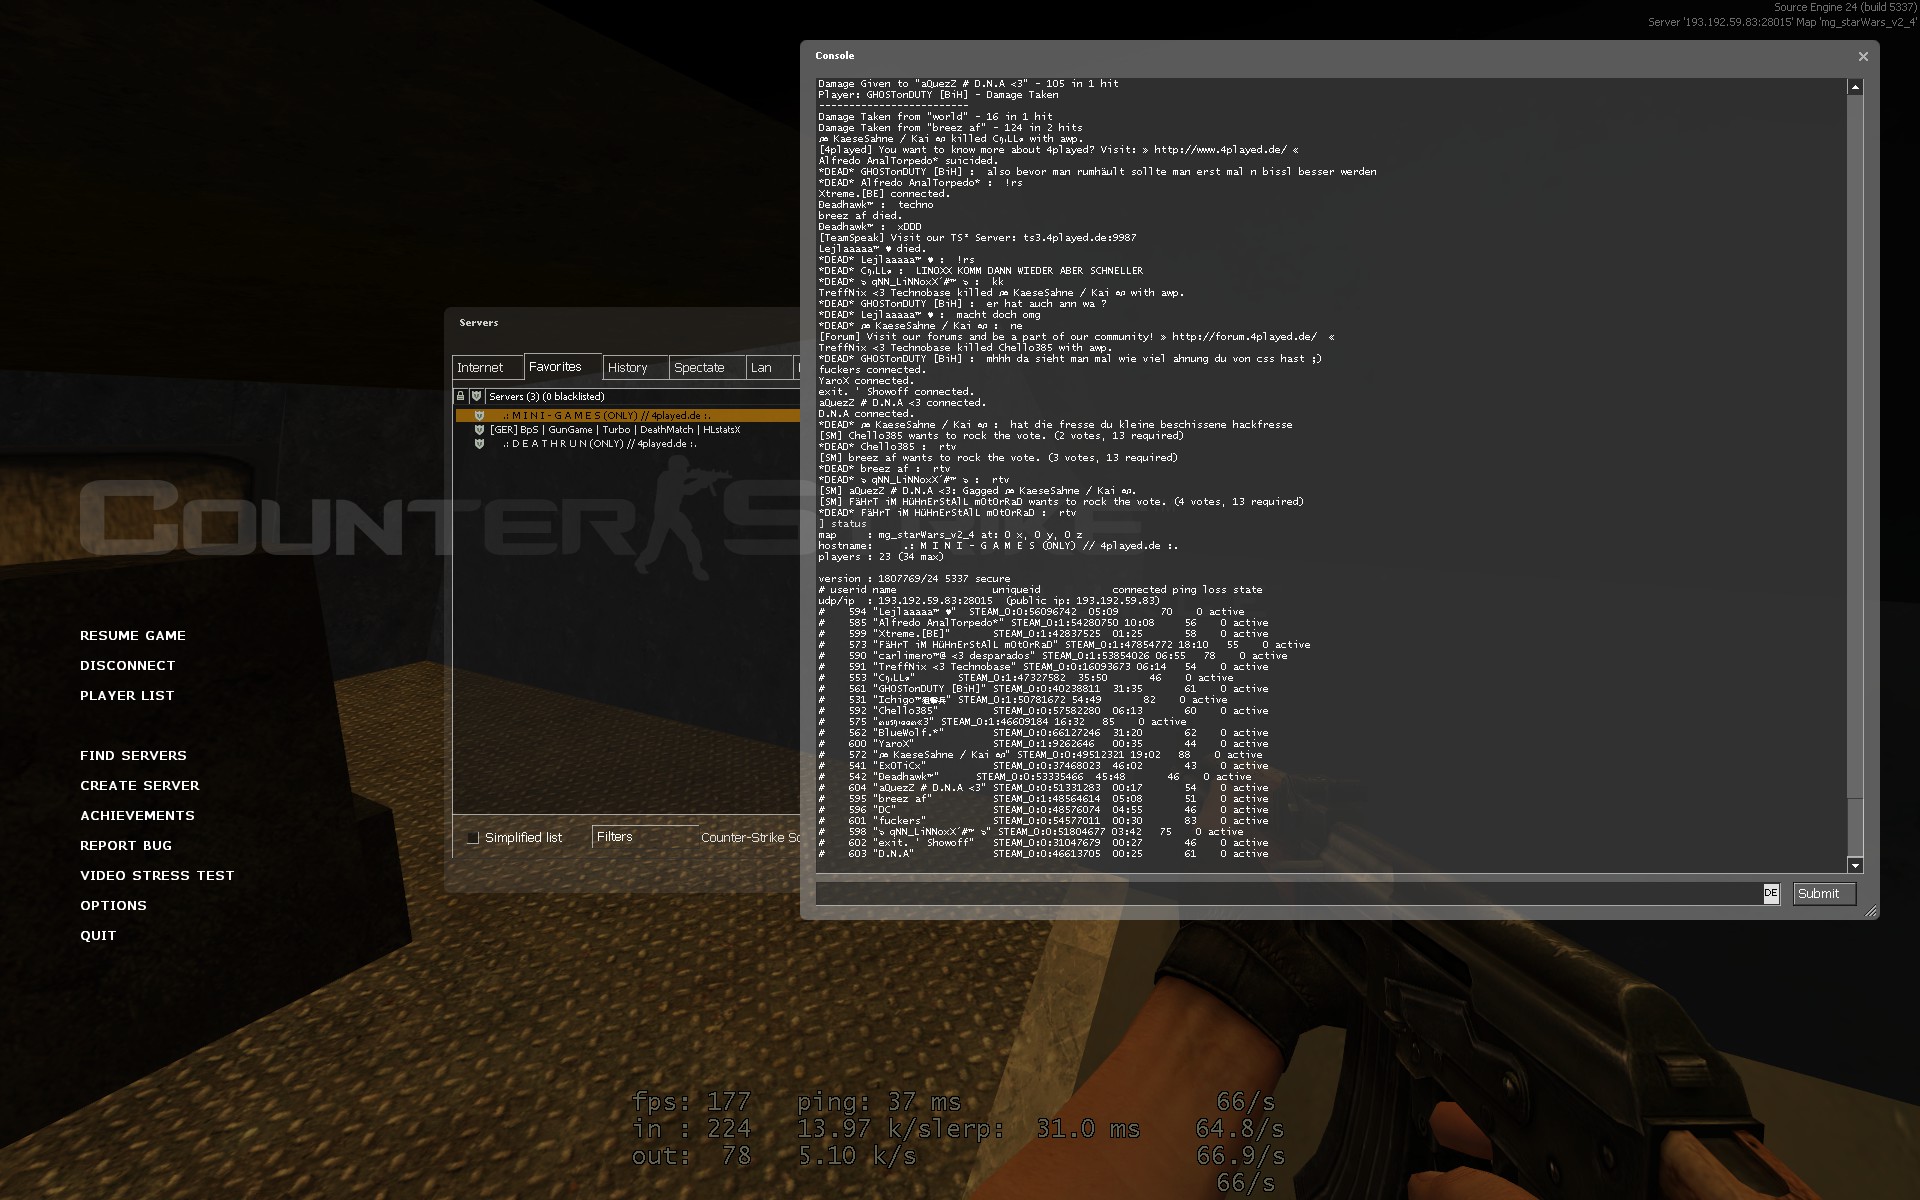Submit the console command
Image resolution: width=1920 pixels, height=1200 pixels.
click(1824, 894)
